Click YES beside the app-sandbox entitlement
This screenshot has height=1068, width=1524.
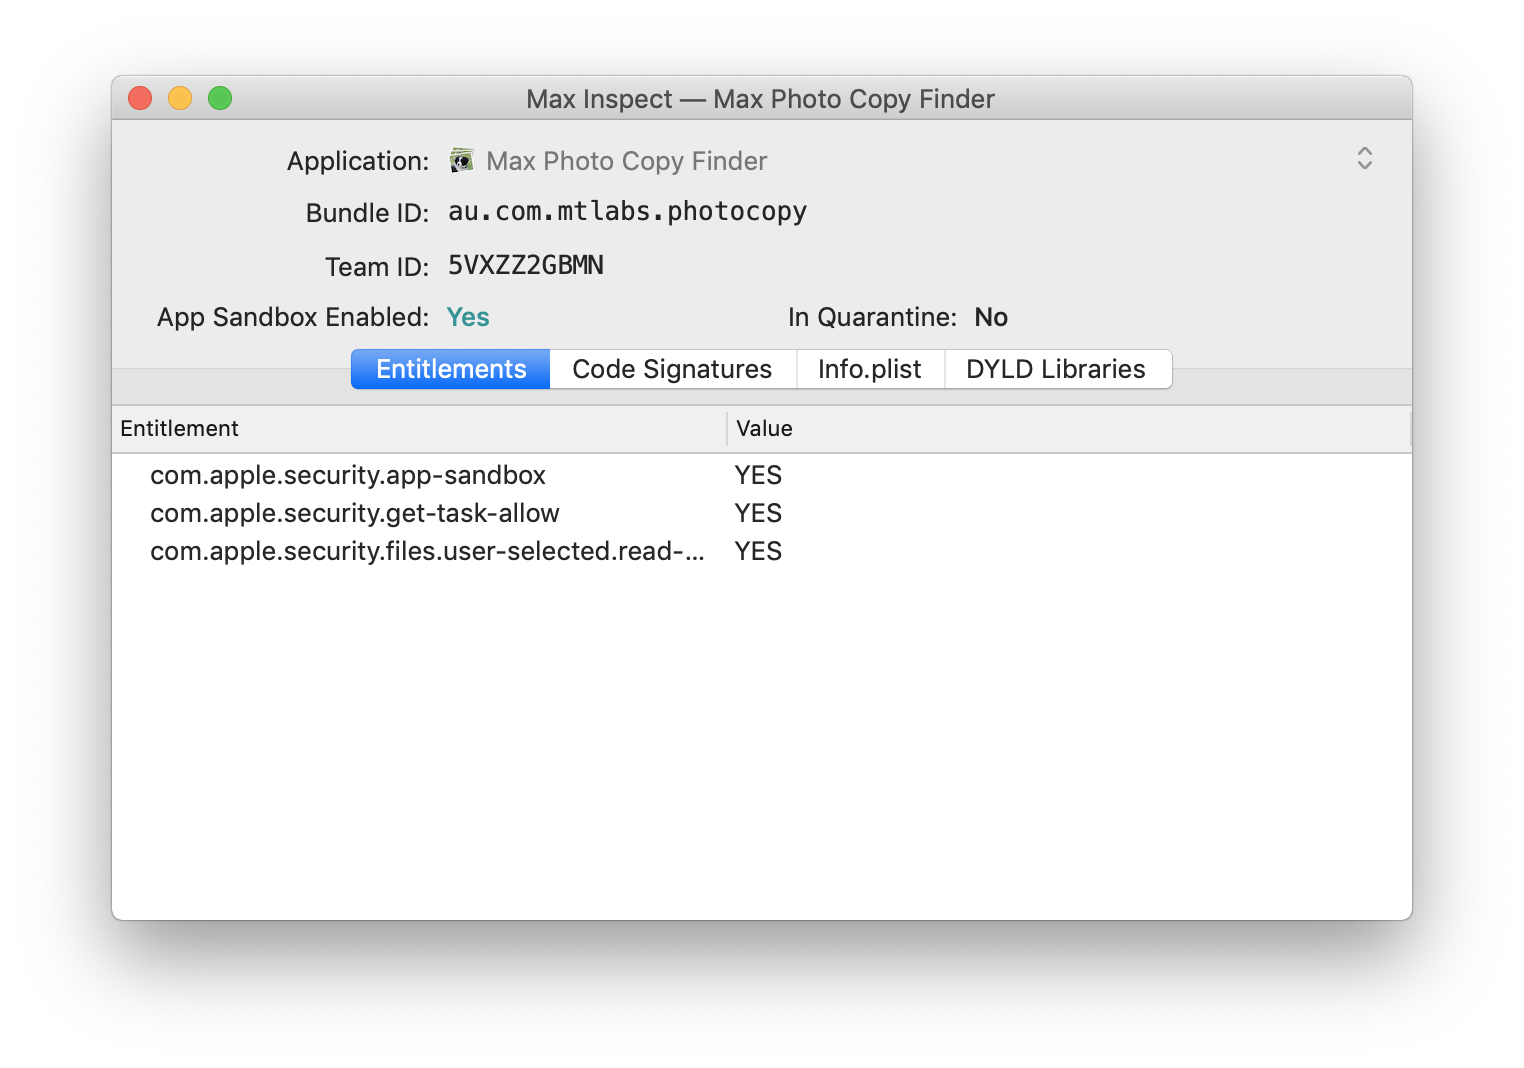(758, 475)
